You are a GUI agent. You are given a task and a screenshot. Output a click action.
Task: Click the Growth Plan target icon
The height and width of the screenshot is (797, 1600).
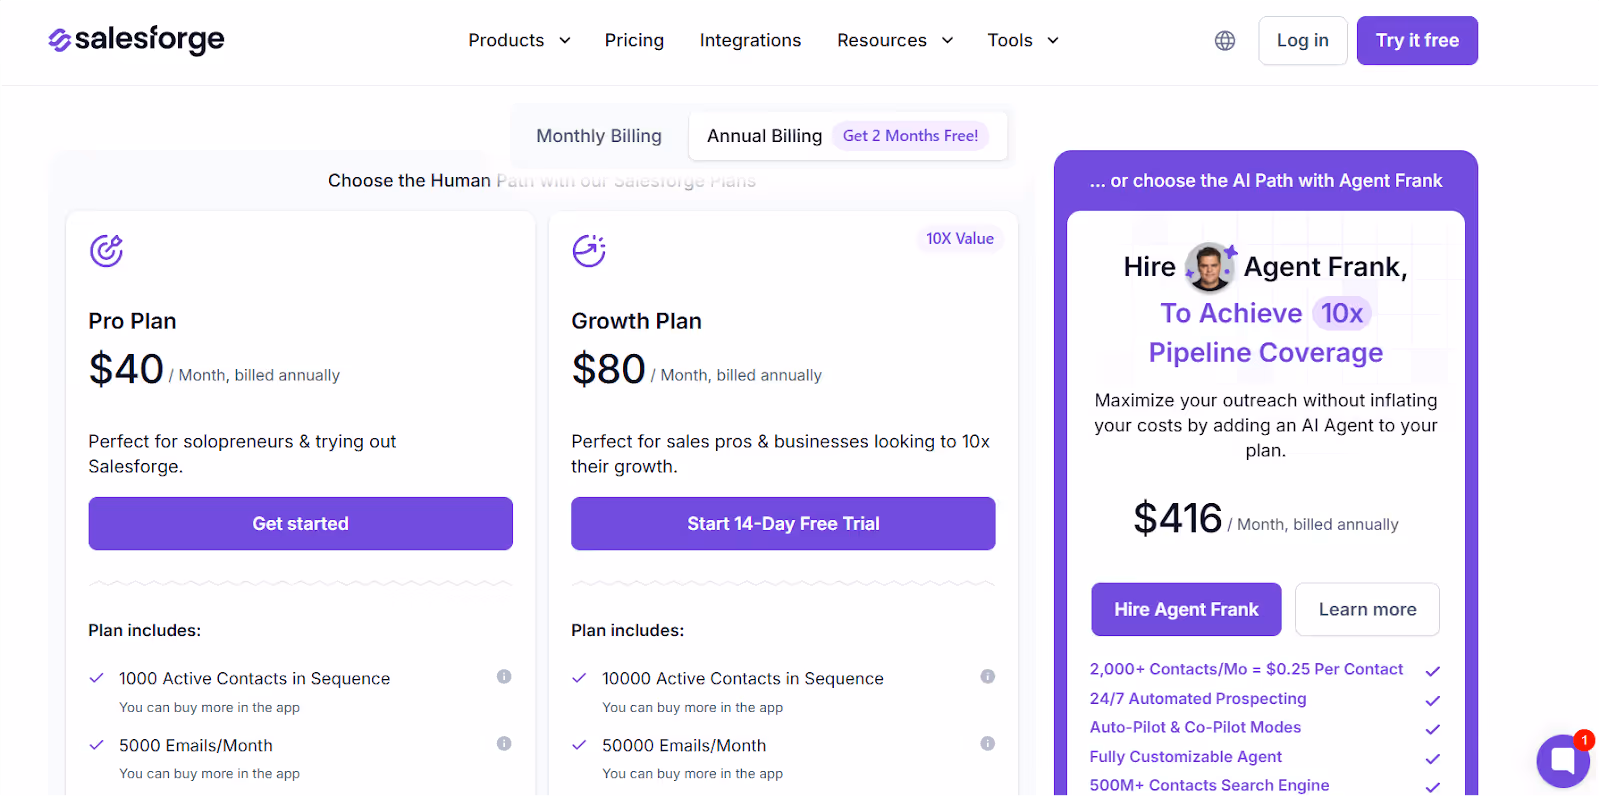[x=589, y=250]
